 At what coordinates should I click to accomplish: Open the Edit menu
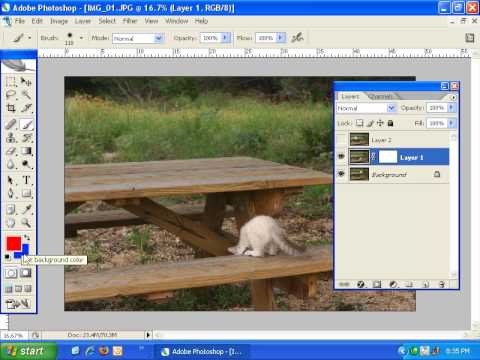37,21
